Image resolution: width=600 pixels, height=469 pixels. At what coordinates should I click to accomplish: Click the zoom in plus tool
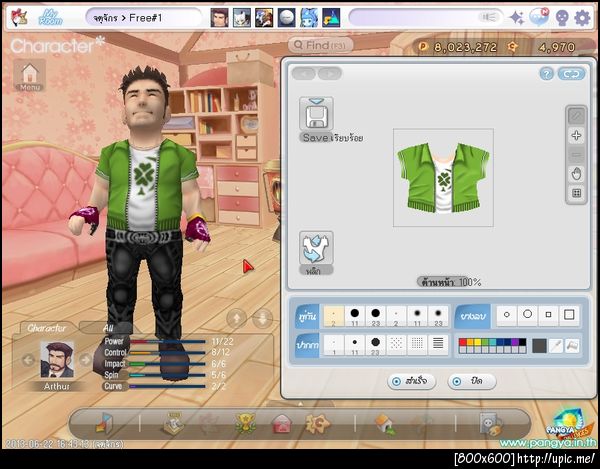[576, 135]
